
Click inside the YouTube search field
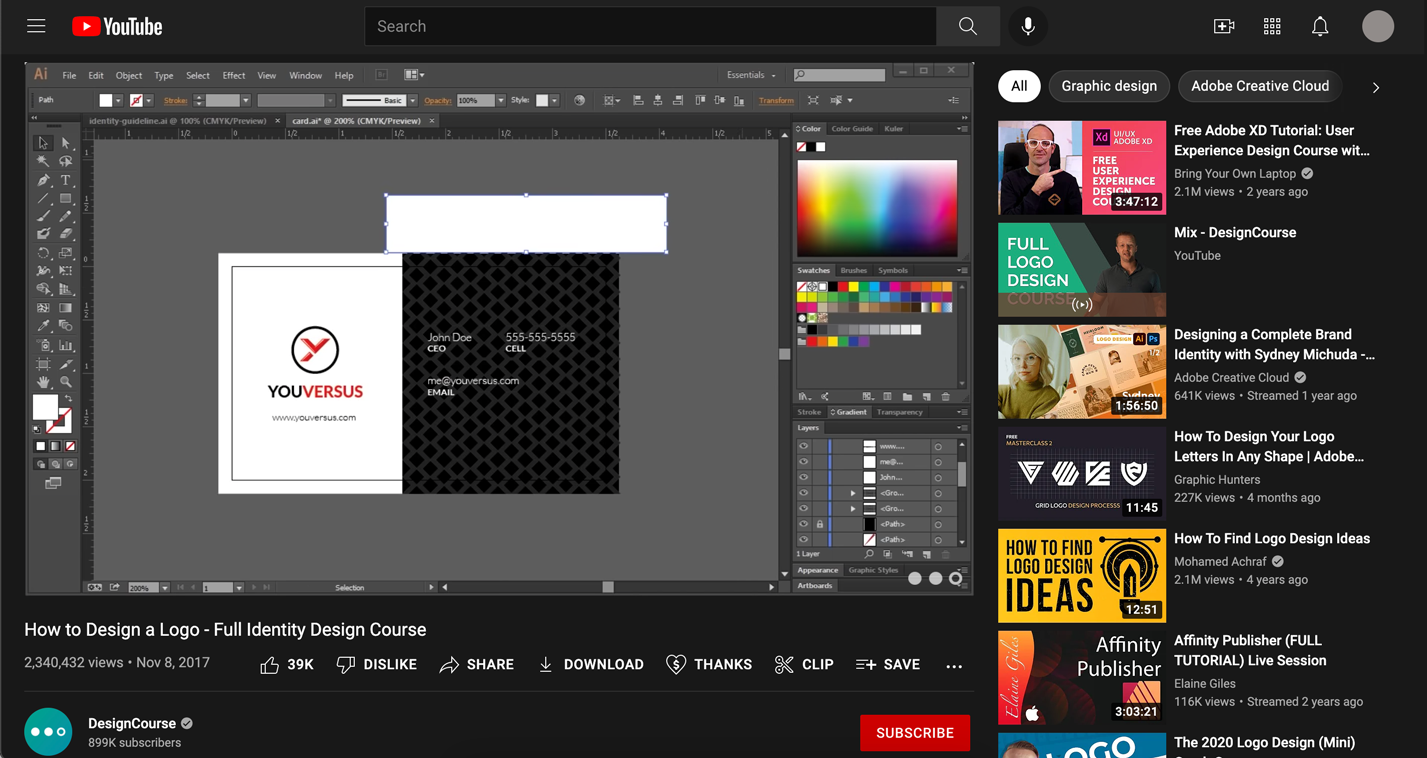pos(651,27)
